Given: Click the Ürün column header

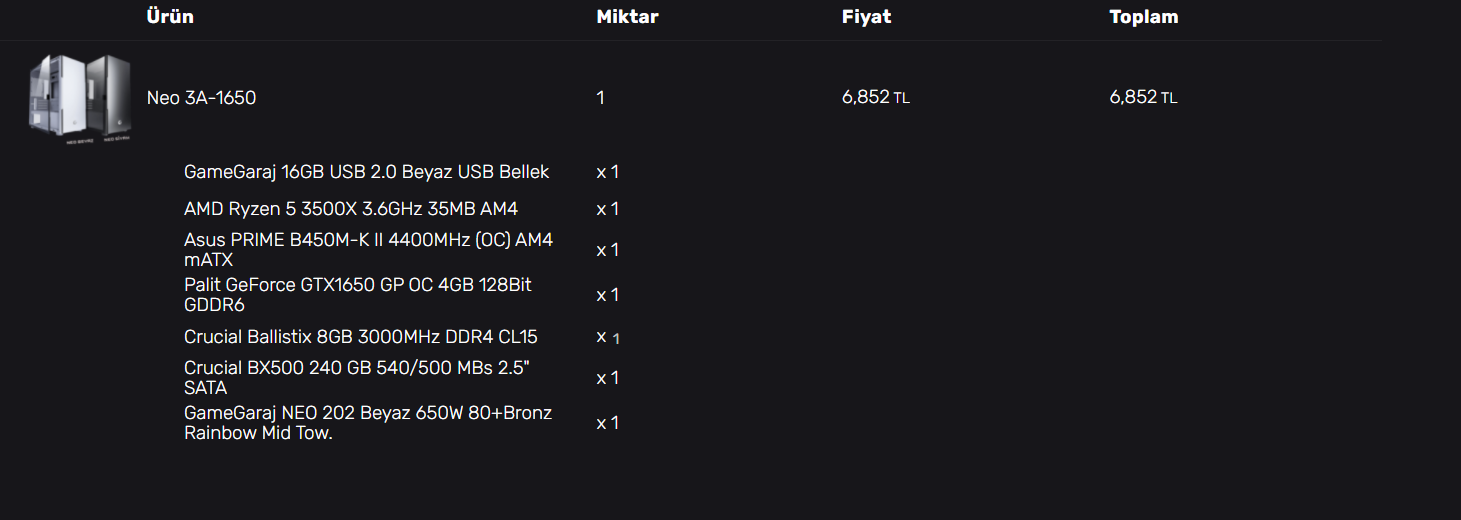Looking at the screenshot, I should [x=170, y=17].
